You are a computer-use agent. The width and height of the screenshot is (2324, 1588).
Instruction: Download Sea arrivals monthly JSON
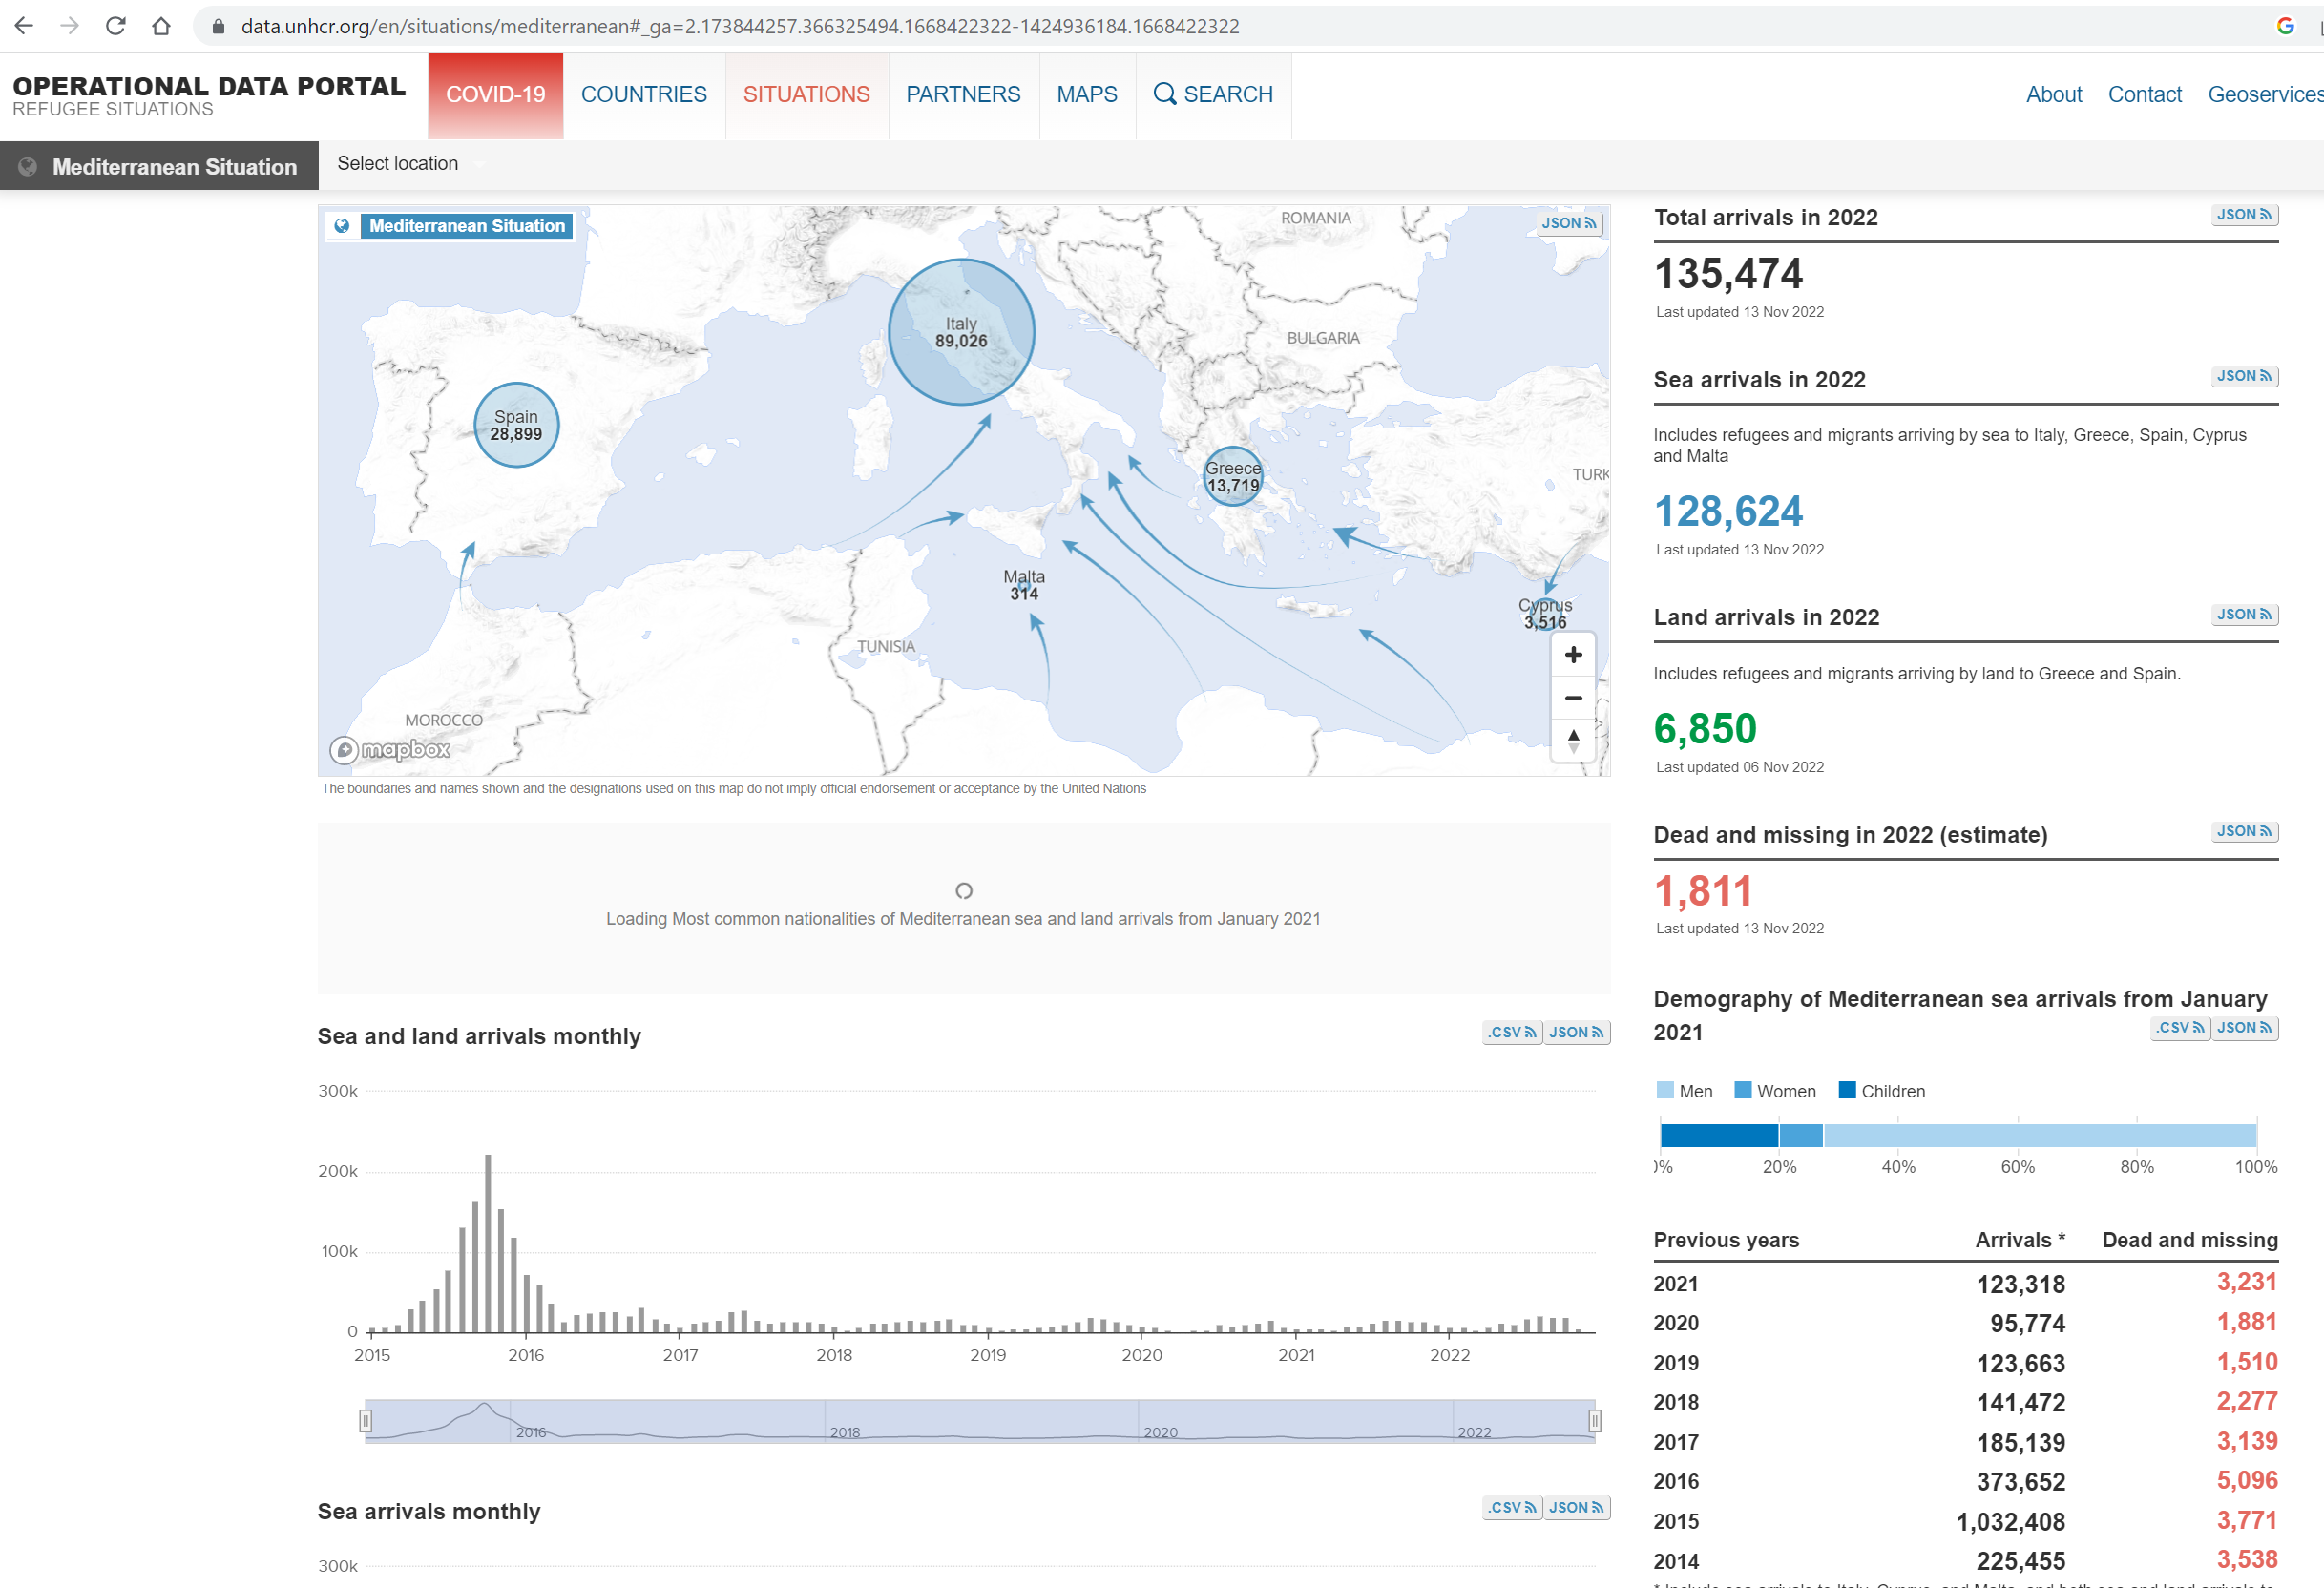(1576, 1508)
